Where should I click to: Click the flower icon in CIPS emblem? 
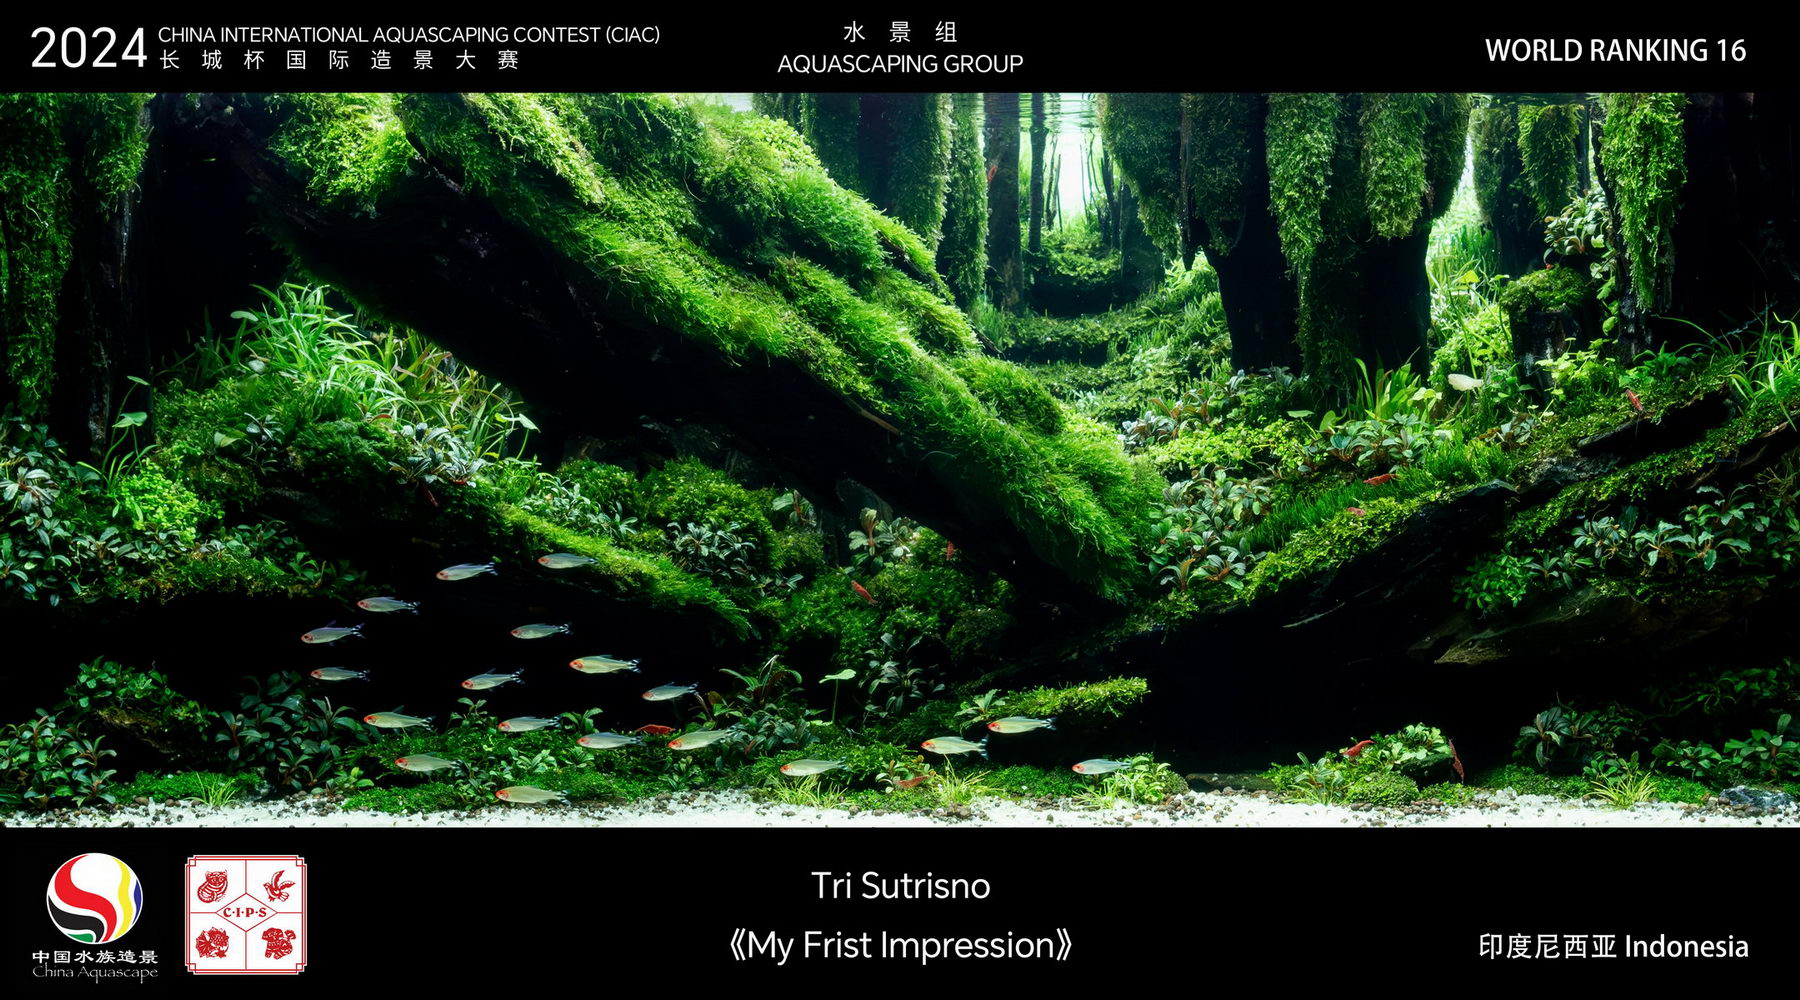click(x=213, y=942)
